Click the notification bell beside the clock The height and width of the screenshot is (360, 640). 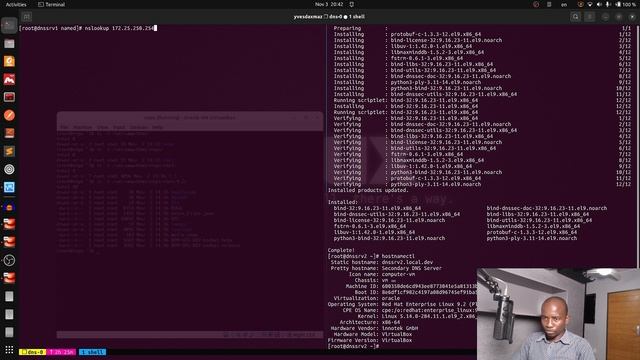click(x=352, y=4)
